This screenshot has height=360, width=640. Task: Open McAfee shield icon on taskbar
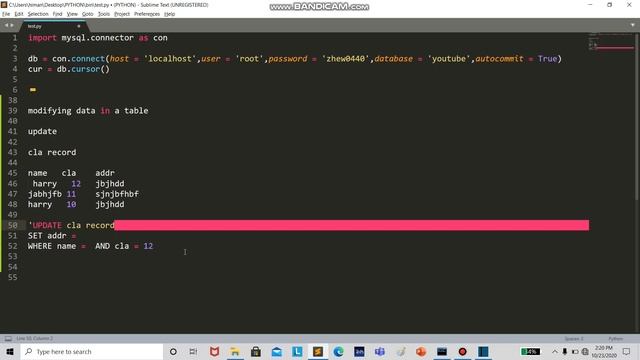pos(214,351)
